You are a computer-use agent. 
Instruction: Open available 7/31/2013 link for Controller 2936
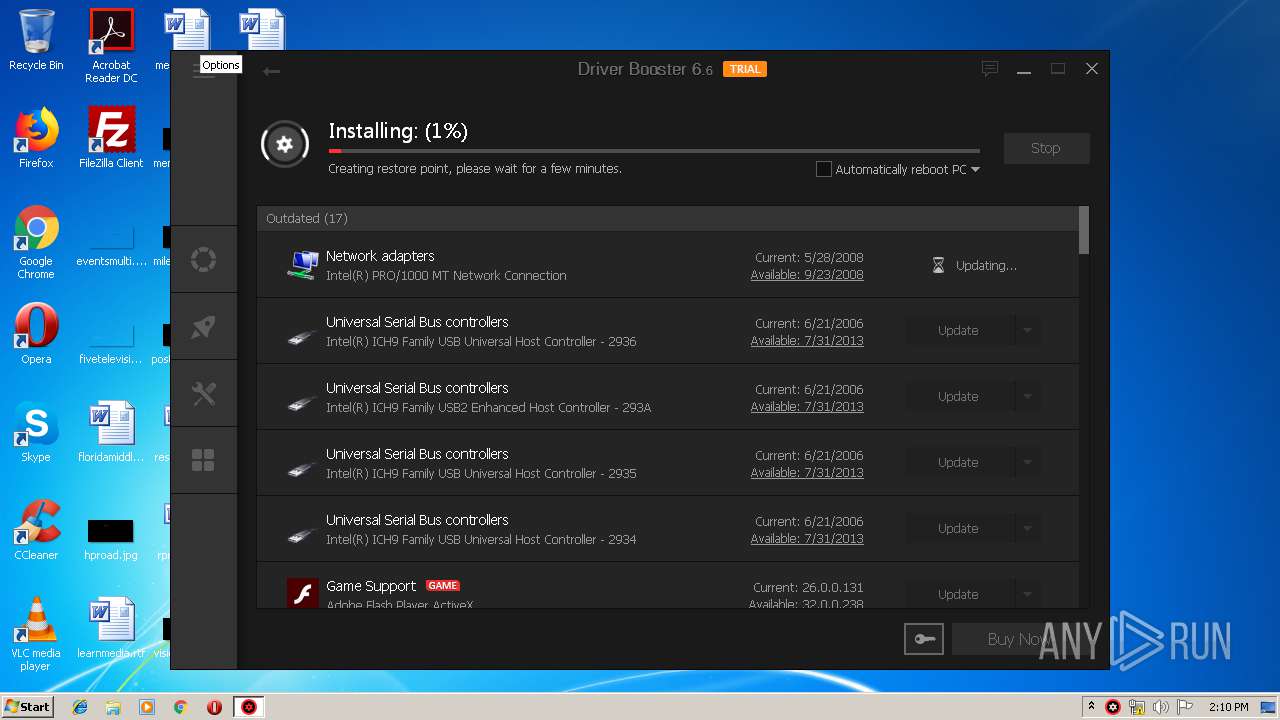[807, 341]
